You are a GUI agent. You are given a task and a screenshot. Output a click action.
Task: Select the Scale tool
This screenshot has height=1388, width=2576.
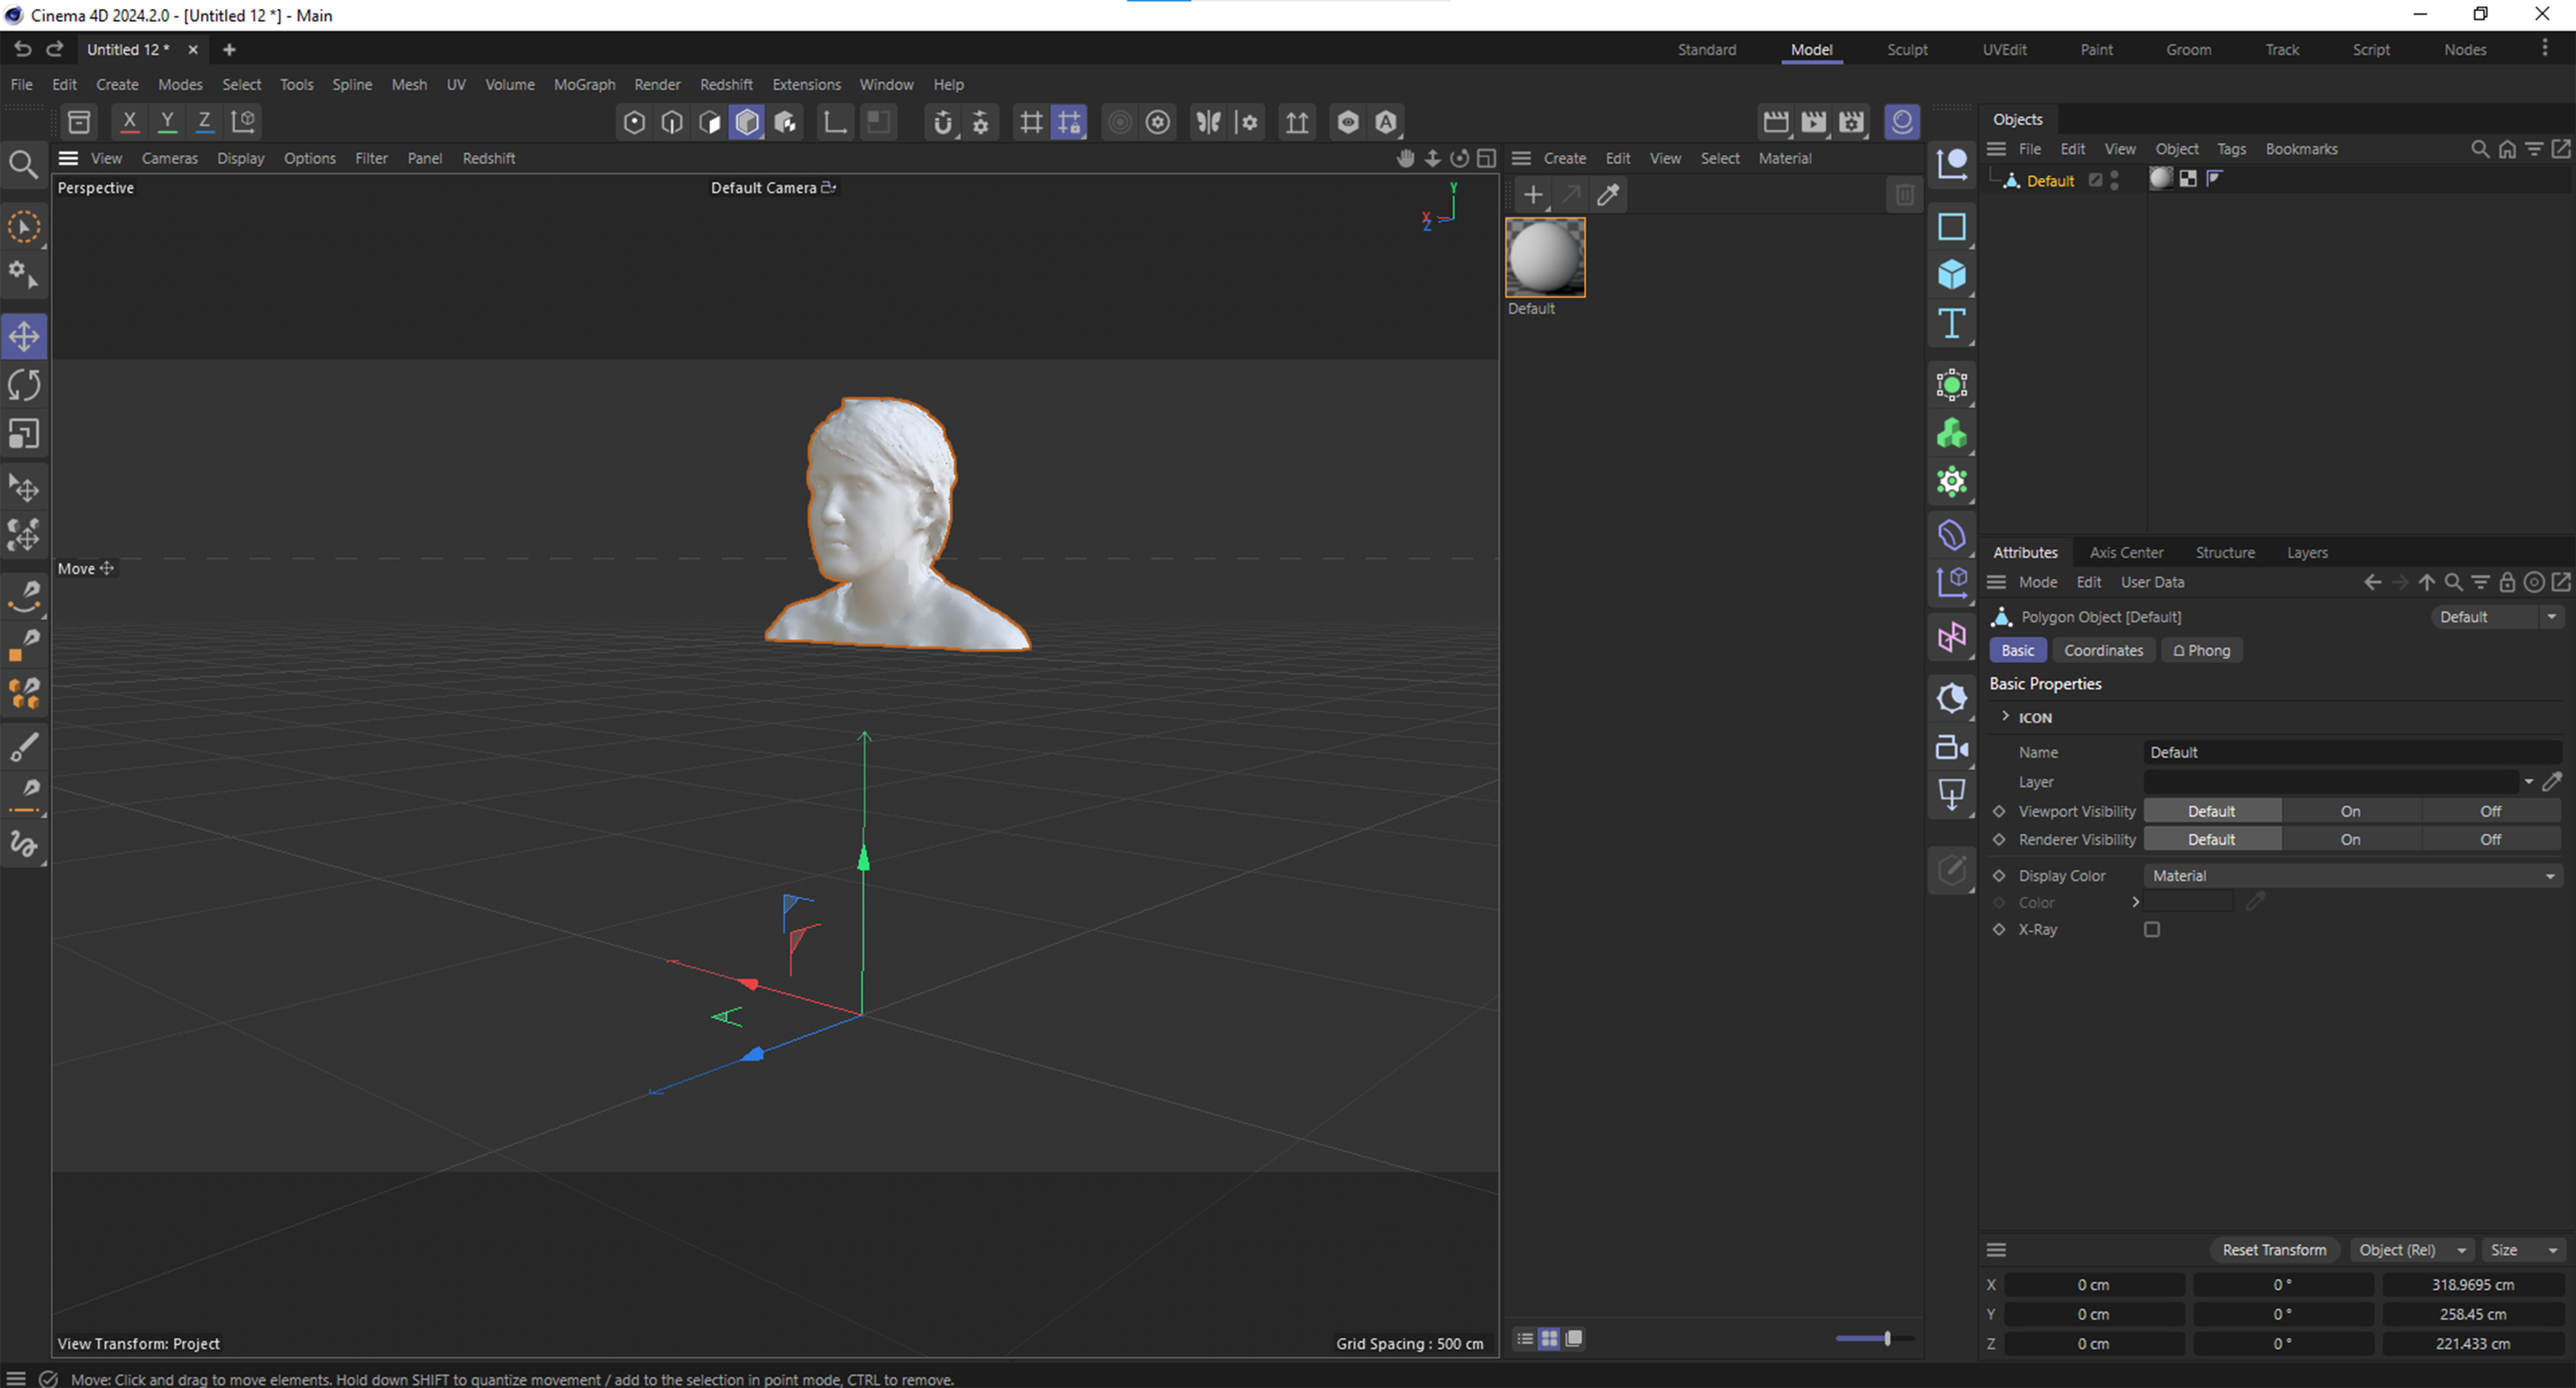(x=24, y=433)
